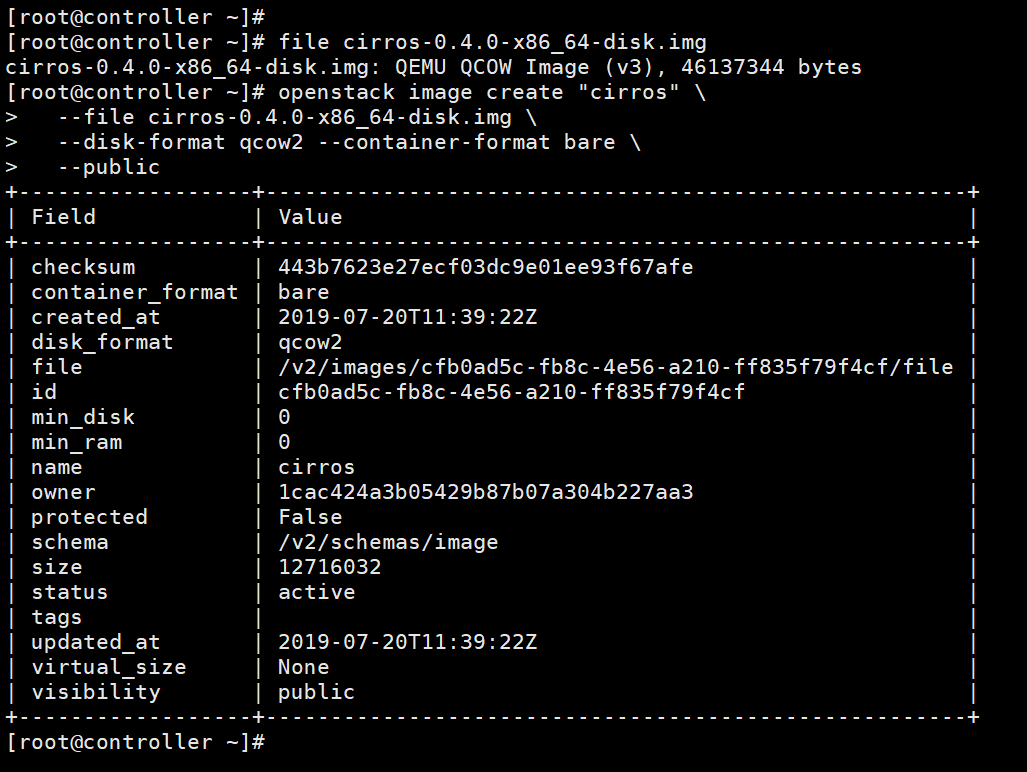Click the --public option in the command

109,167
